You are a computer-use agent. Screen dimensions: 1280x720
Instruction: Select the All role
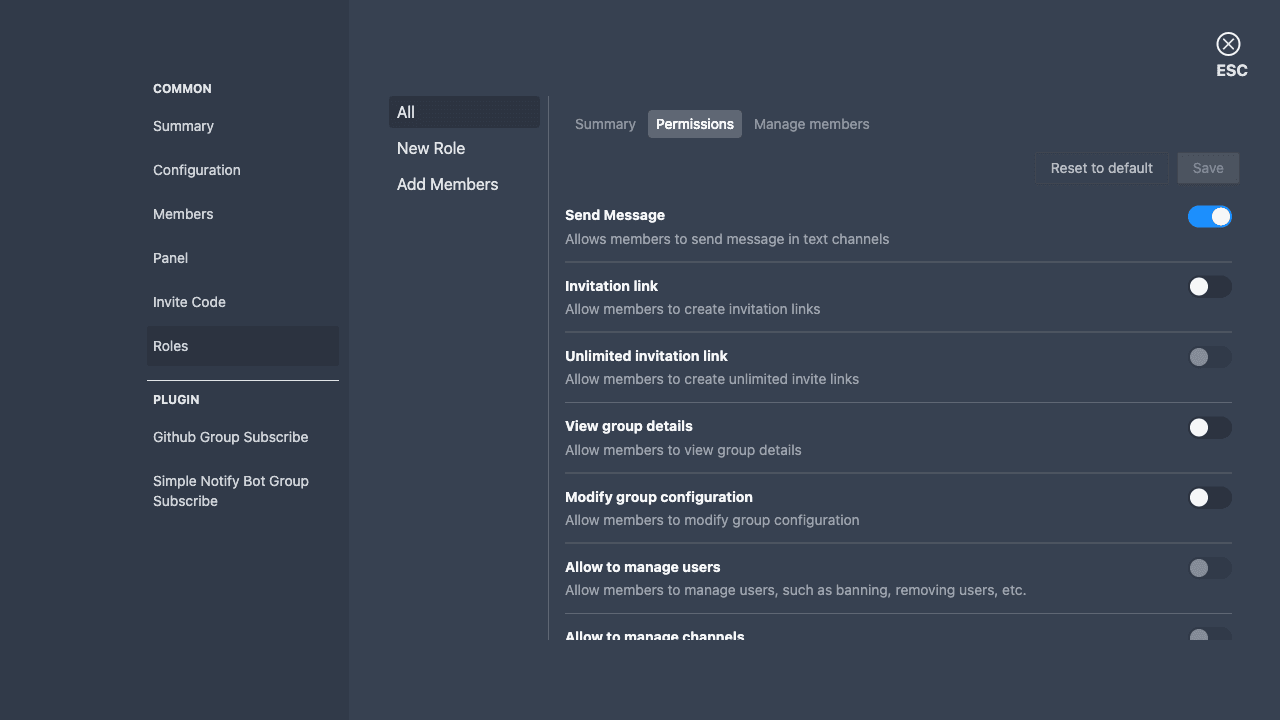click(x=464, y=112)
